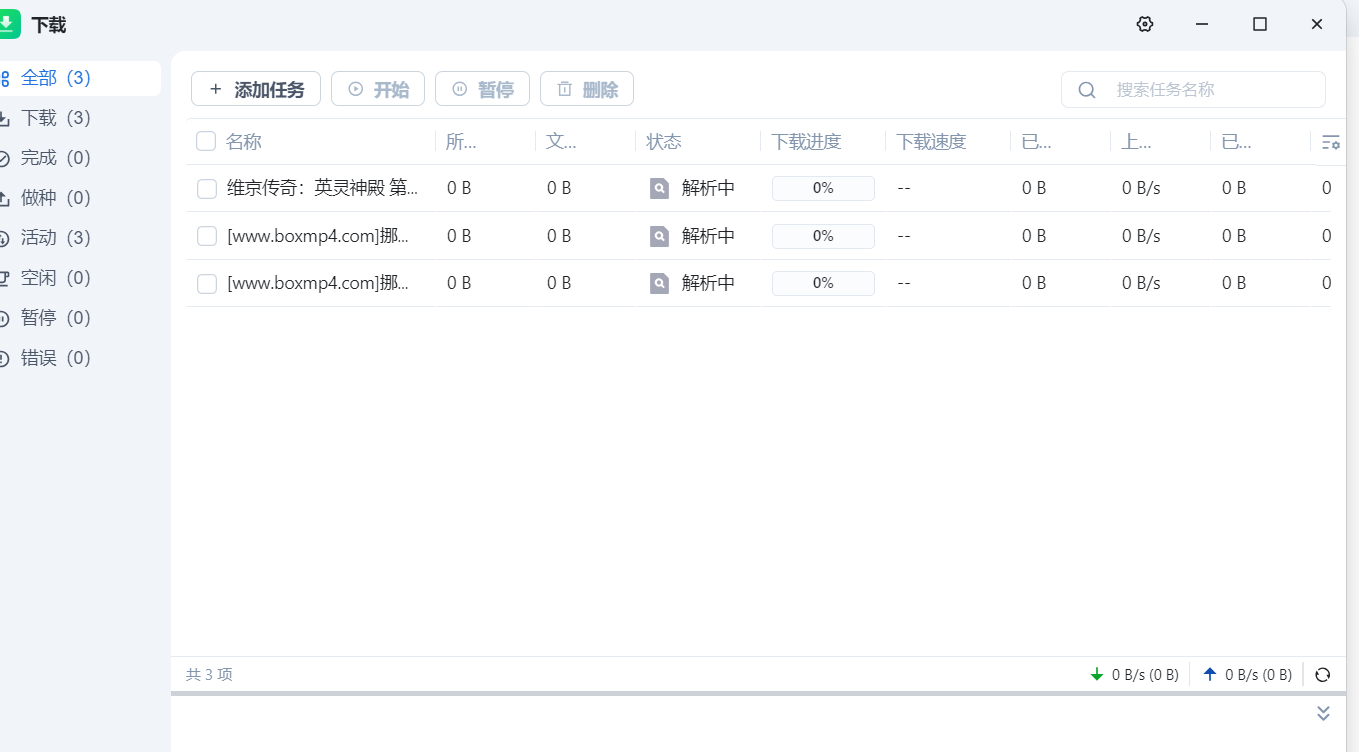Click the plus icon on 添加任务
Image resolution: width=1359 pixels, height=752 pixels.
click(x=215, y=89)
